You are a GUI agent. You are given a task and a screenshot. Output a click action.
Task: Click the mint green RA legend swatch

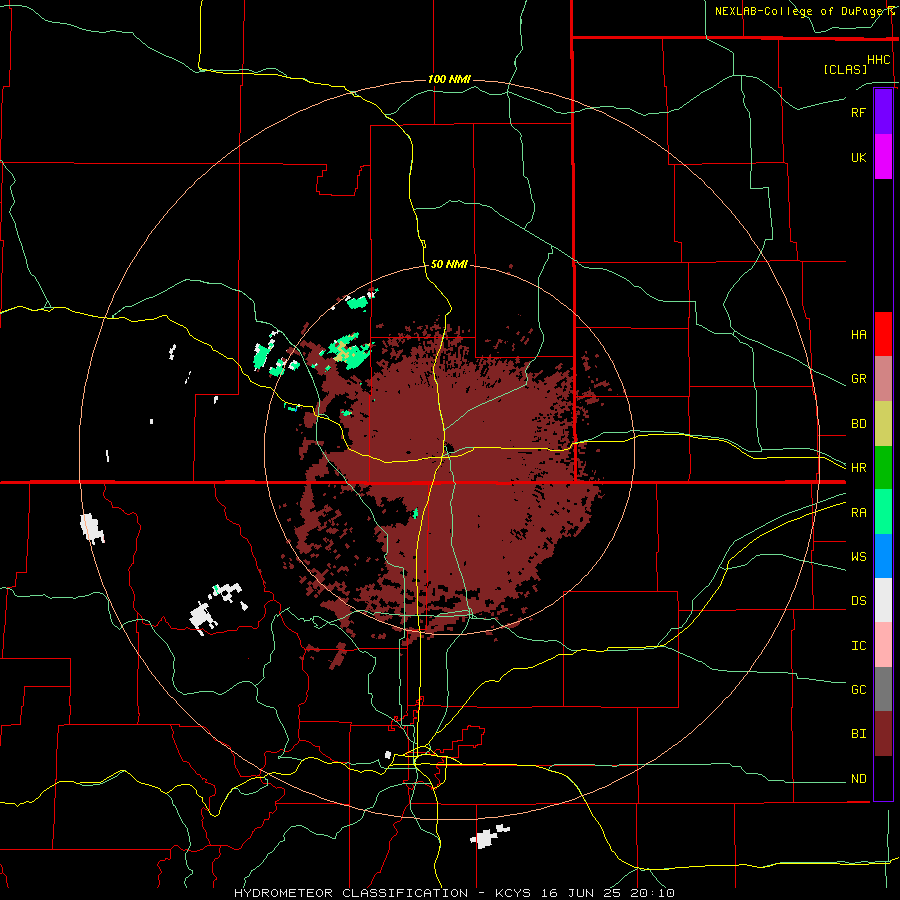883,512
